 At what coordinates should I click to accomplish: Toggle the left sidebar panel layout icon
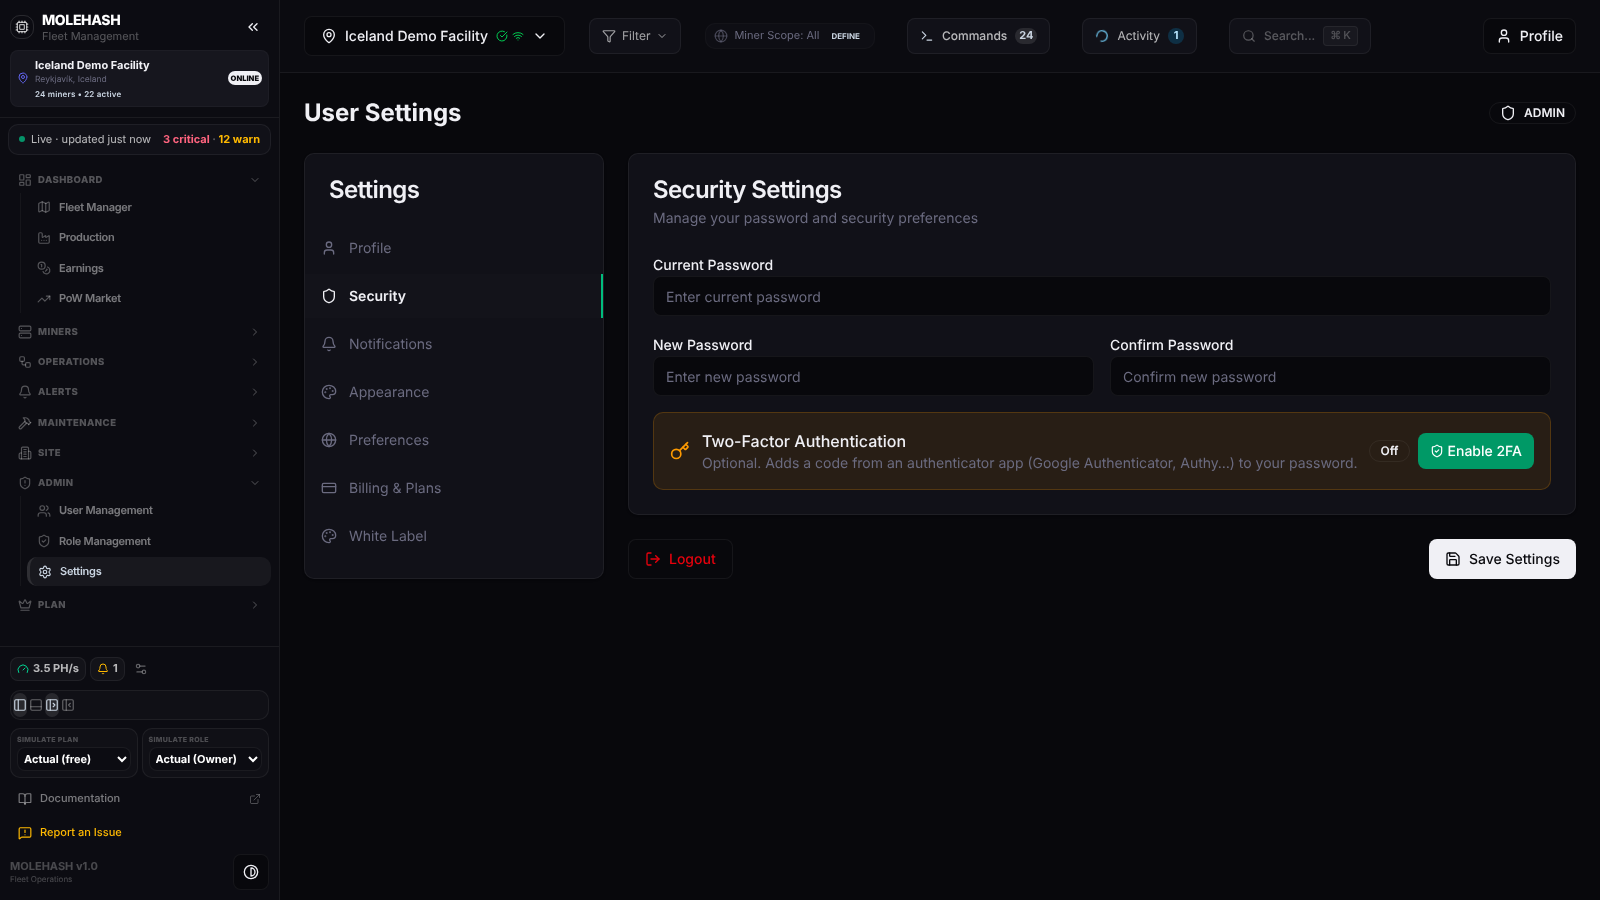click(20, 705)
